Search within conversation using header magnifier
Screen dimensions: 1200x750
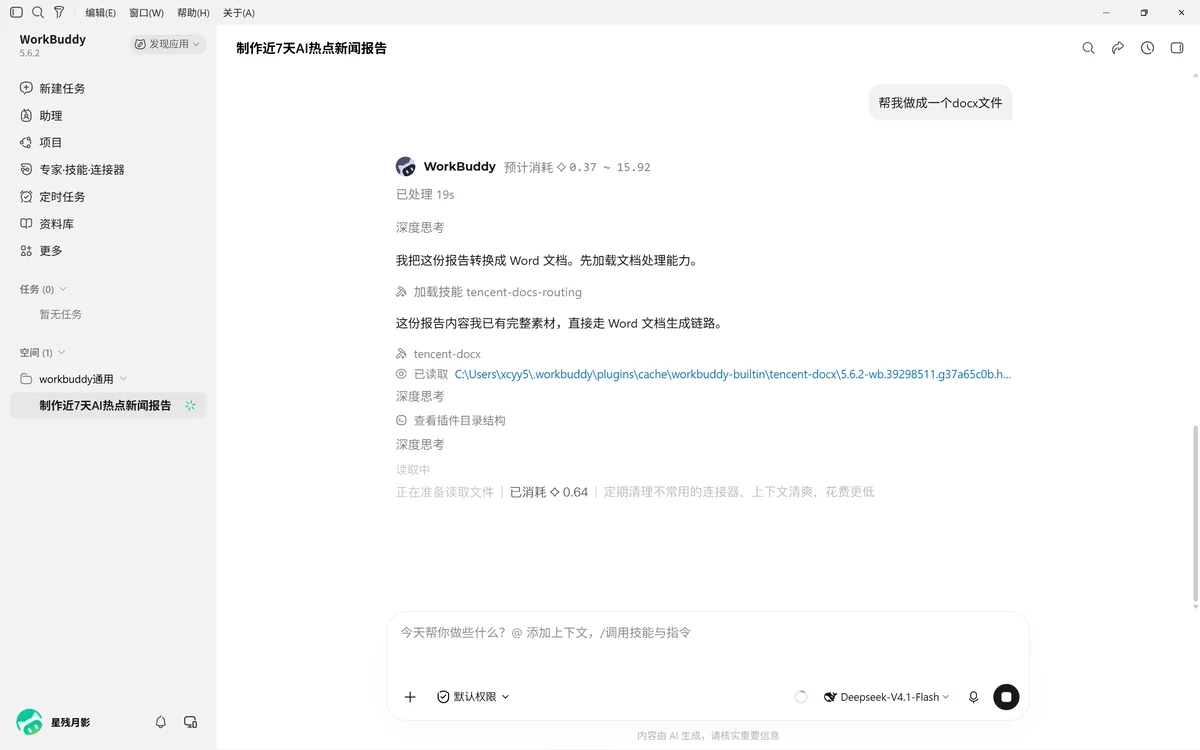coord(1088,48)
